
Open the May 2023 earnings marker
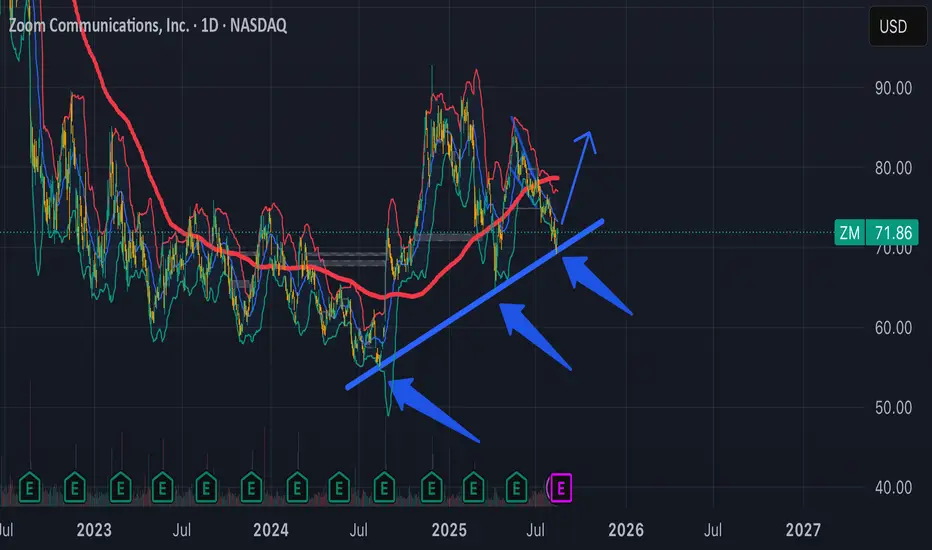pos(162,488)
